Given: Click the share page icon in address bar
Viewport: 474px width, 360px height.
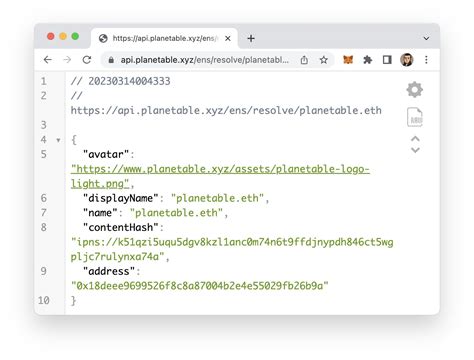Looking at the screenshot, I should tap(304, 60).
